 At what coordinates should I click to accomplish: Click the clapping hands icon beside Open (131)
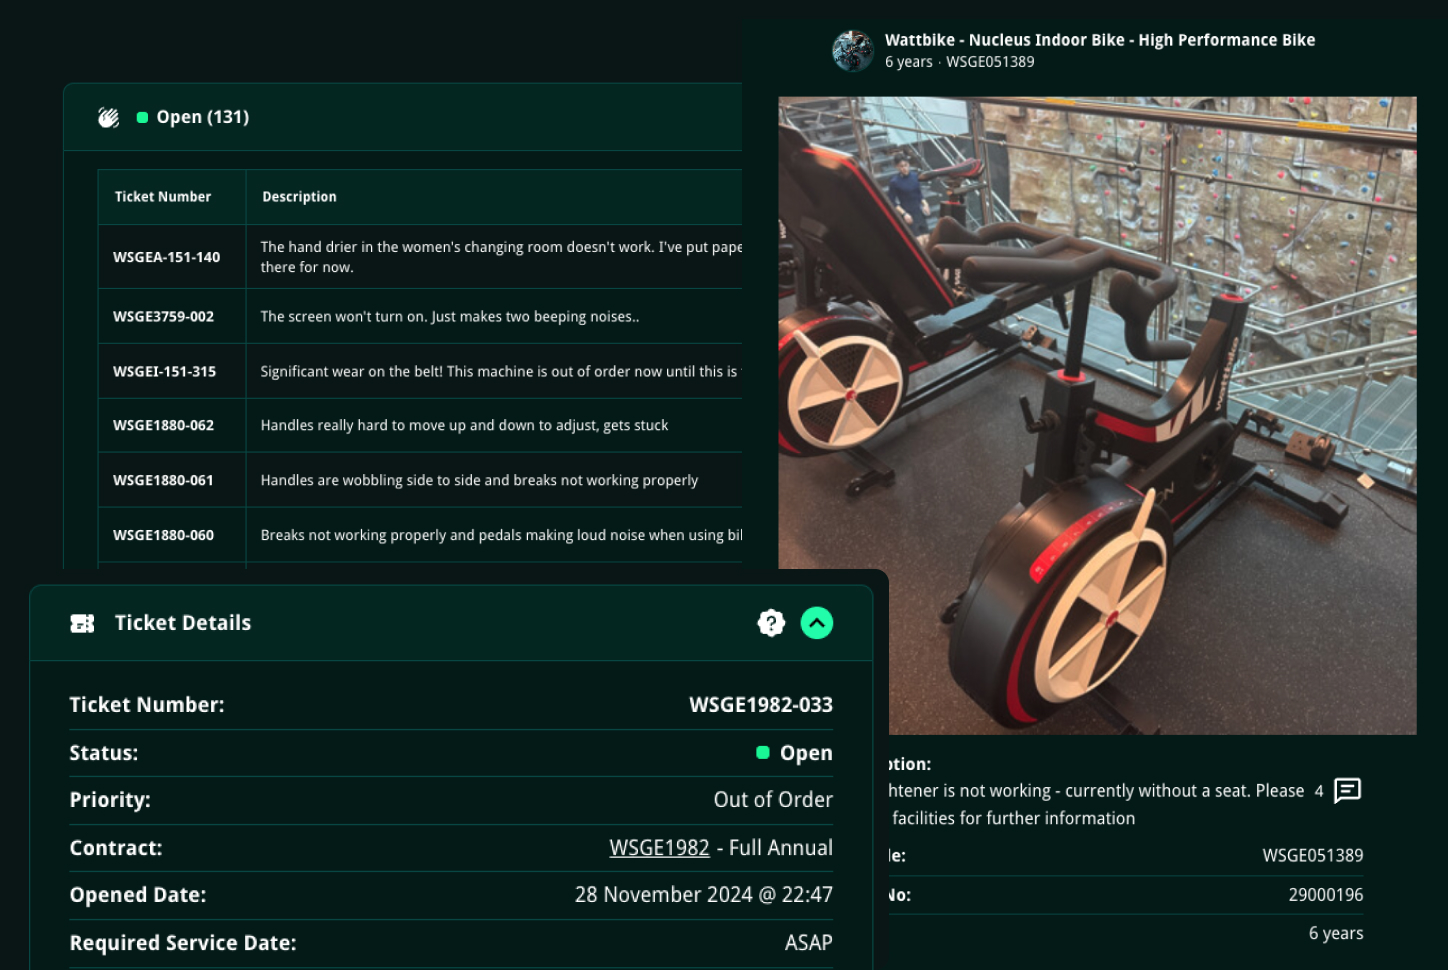(x=108, y=118)
